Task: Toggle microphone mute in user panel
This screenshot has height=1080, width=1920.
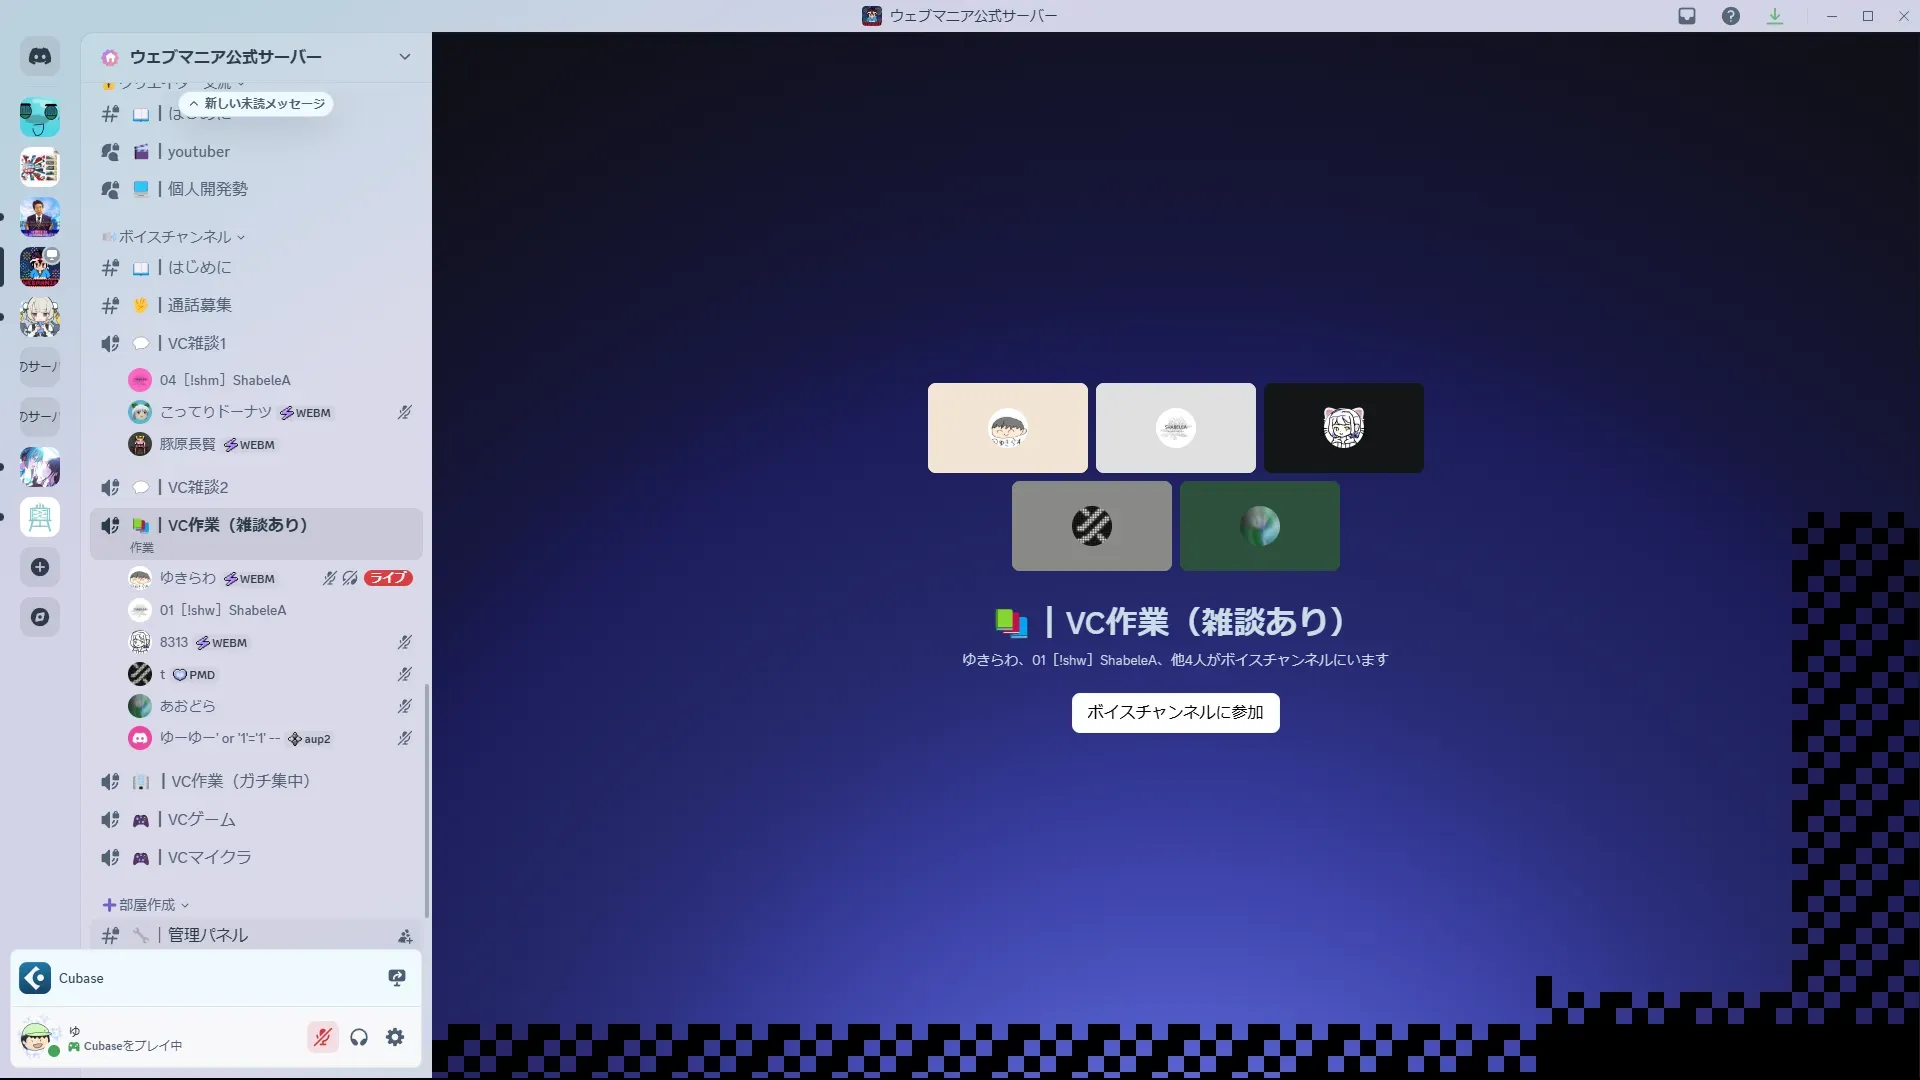Action: (x=322, y=1037)
